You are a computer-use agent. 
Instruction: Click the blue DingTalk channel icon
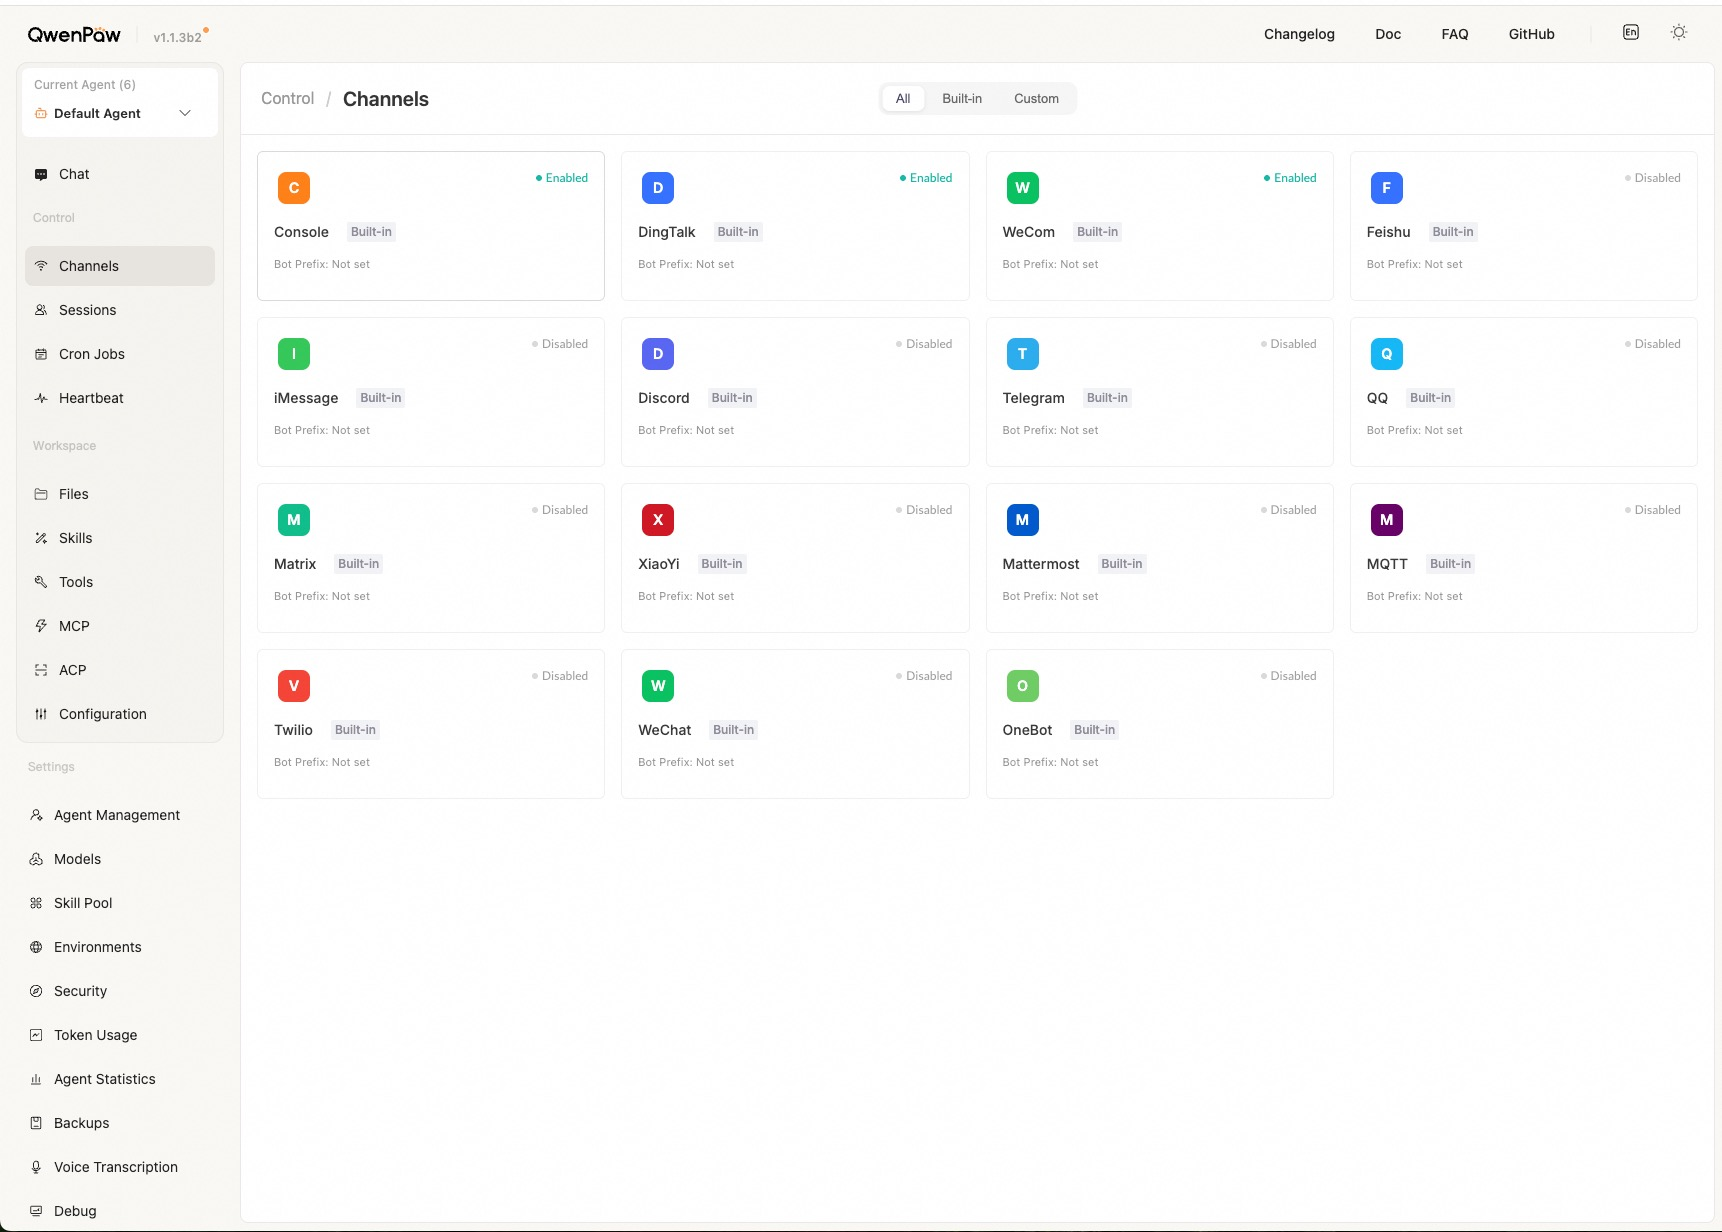click(658, 188)
